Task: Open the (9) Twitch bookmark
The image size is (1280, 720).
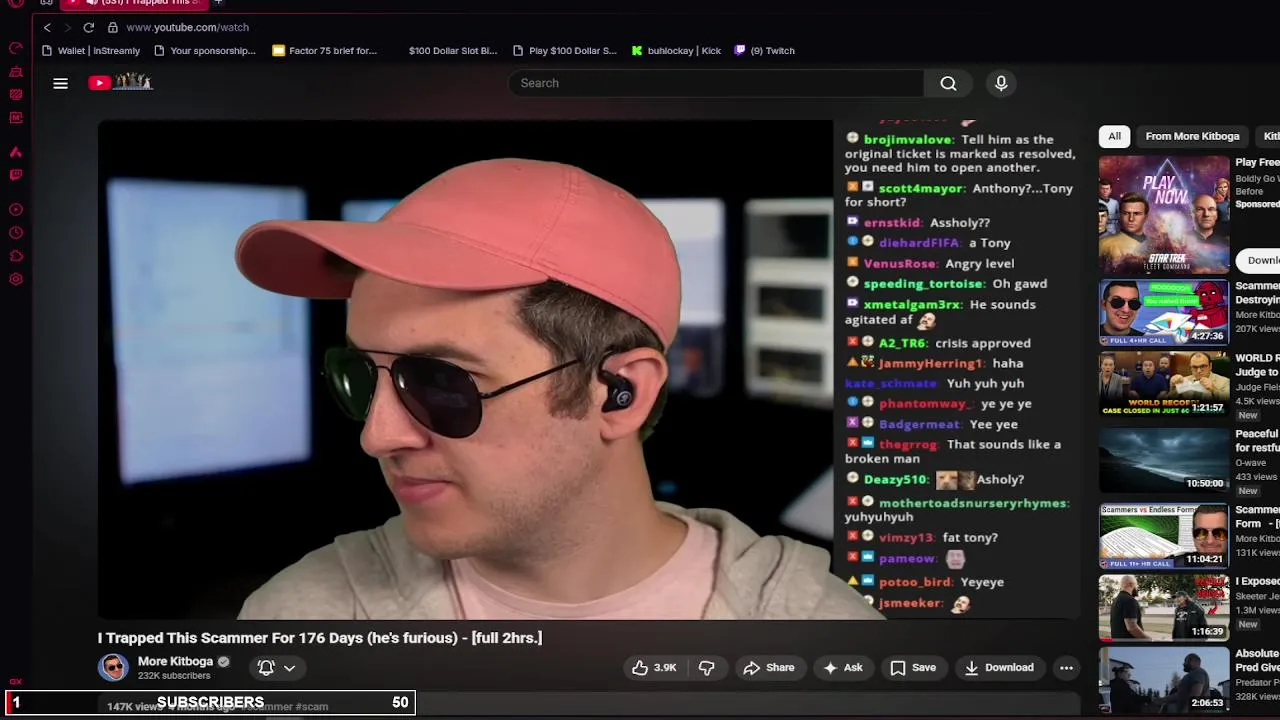Action: coord(764,50)
